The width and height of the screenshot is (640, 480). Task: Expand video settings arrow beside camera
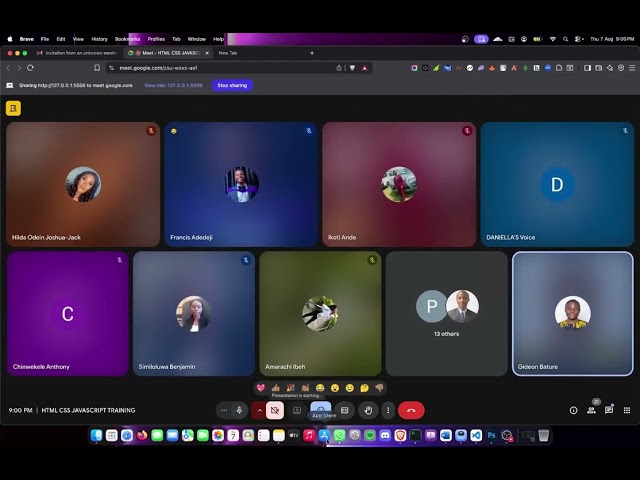[259, 410]
